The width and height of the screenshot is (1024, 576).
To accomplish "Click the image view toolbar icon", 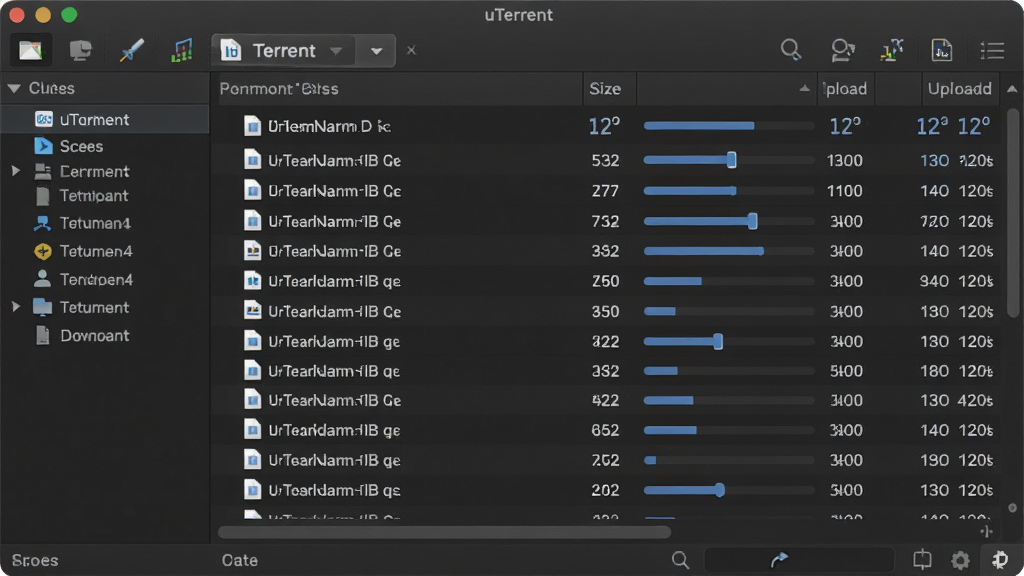I will click(x=31, y=50).
